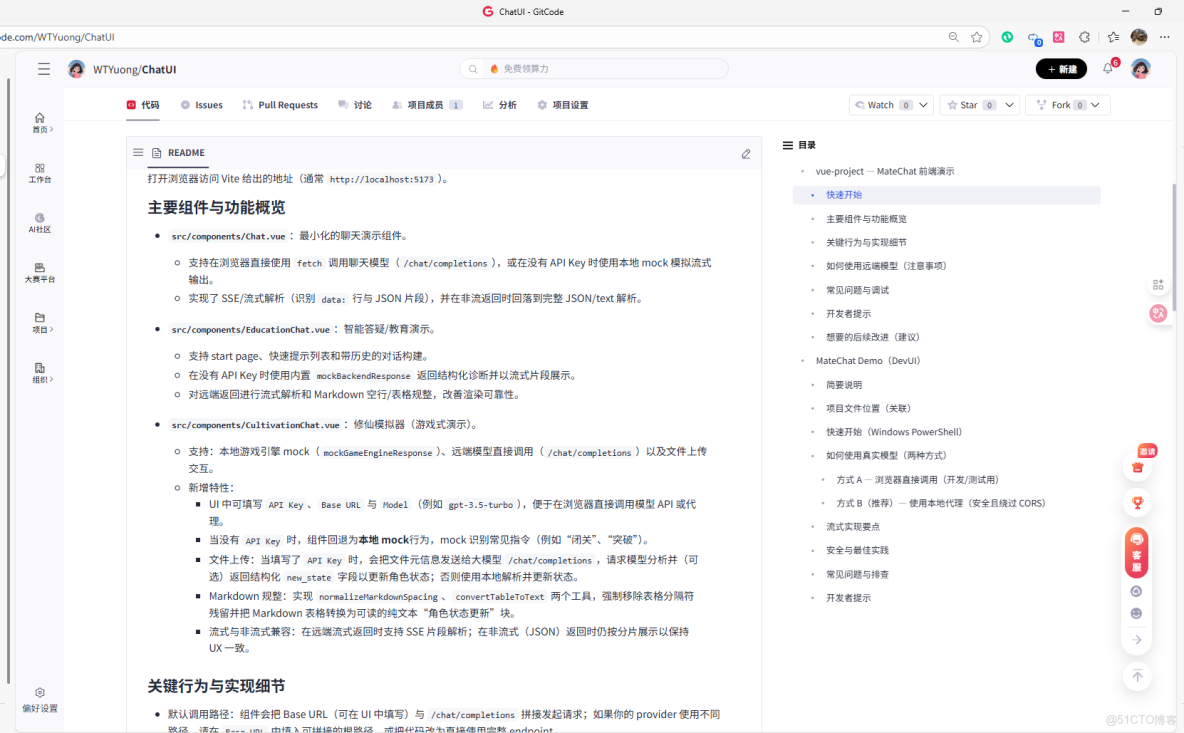Toggle Watch for the repo

[x=880, y=104]
